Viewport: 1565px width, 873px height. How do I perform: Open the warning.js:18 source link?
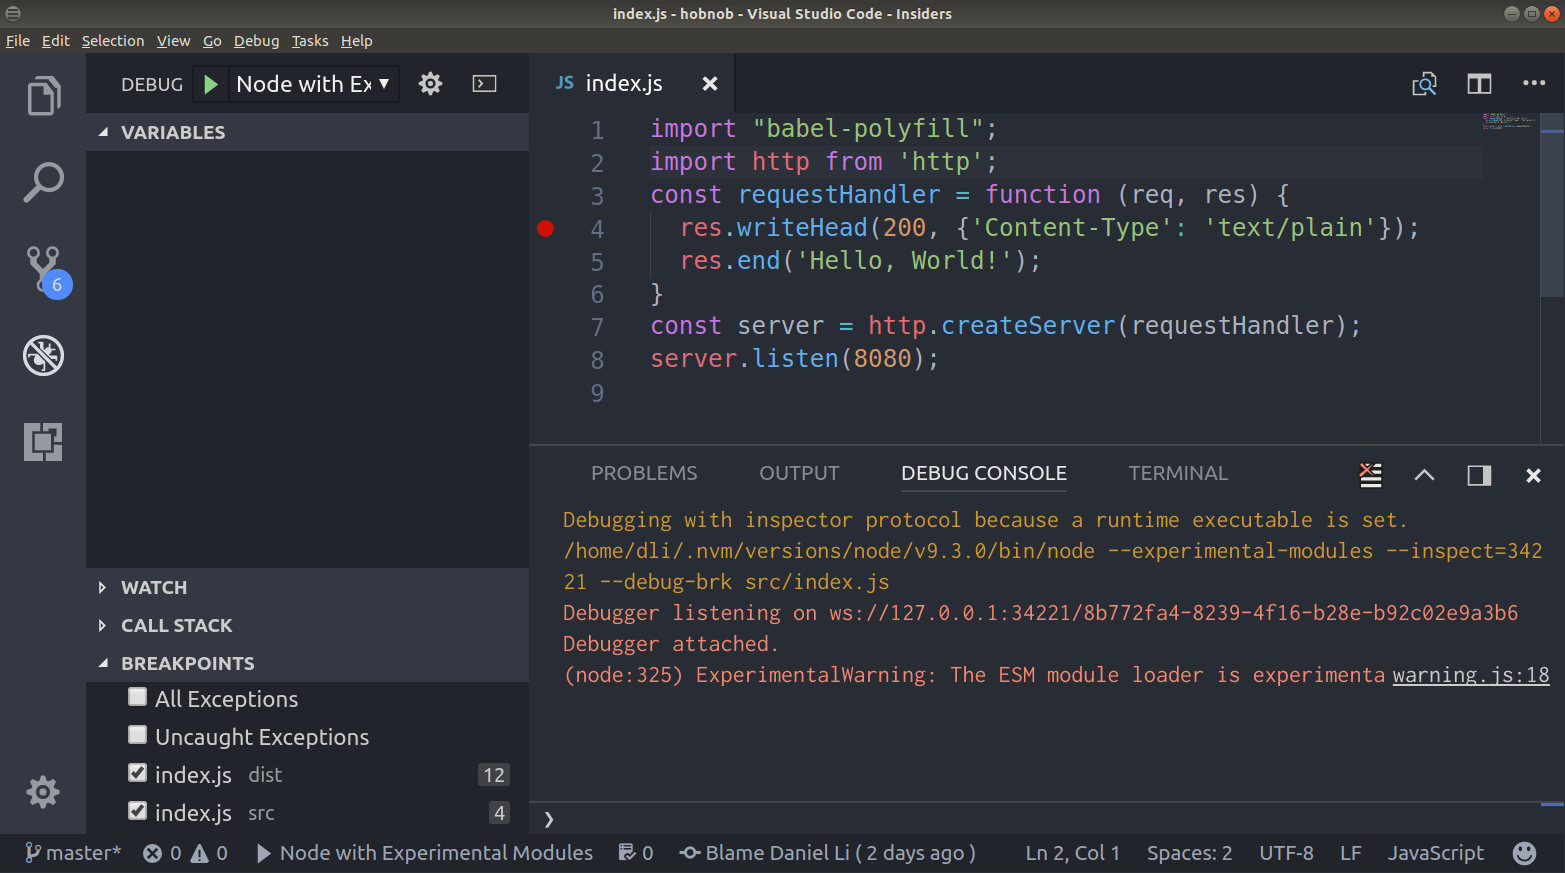click(1470, 675)
